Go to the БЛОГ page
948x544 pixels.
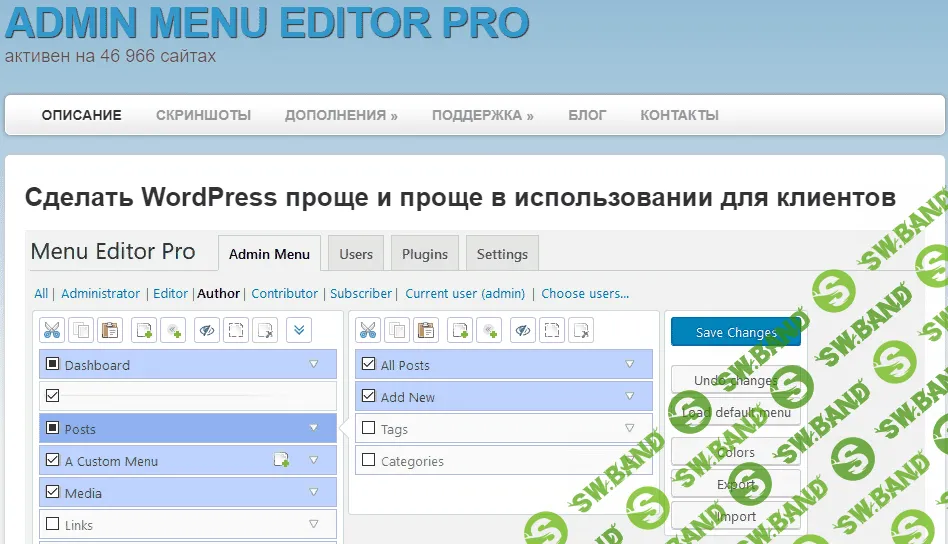coord(586,115)
